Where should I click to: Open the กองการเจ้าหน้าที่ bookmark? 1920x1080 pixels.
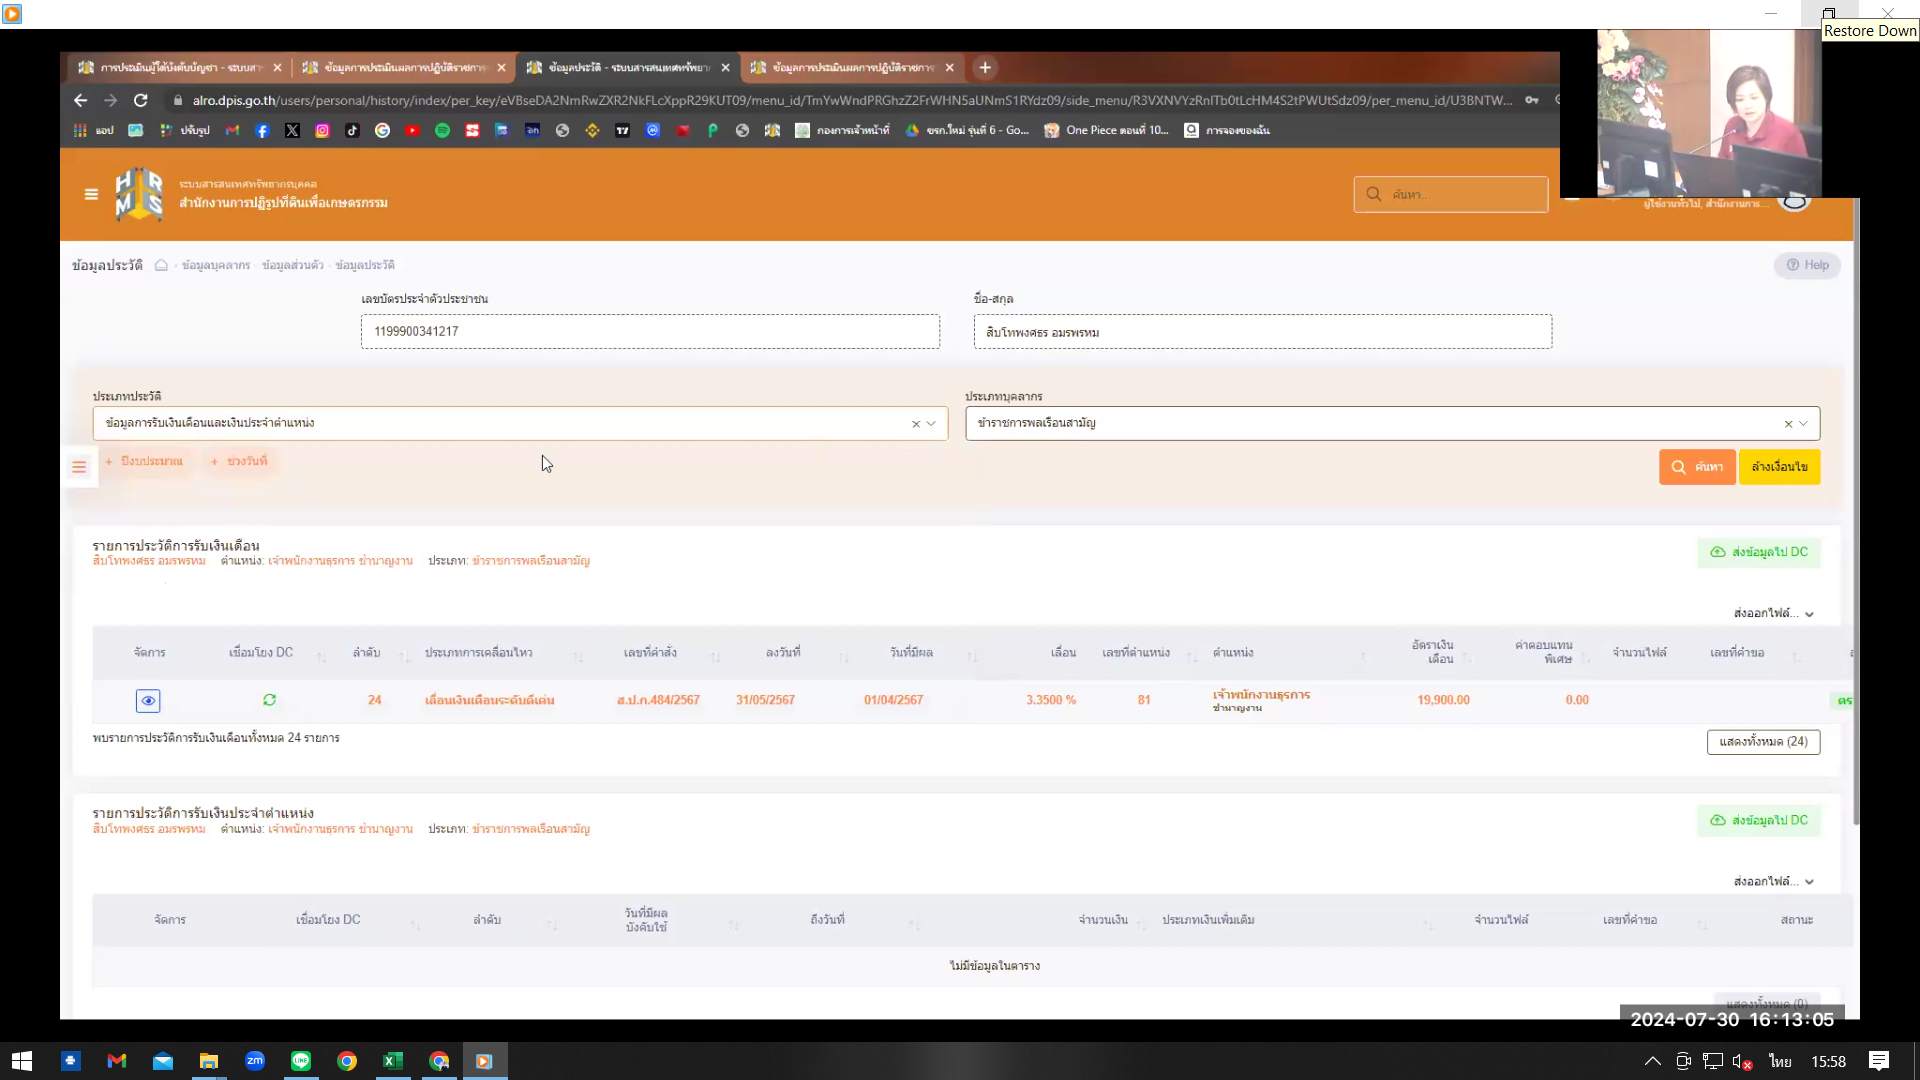coord(842,130)
